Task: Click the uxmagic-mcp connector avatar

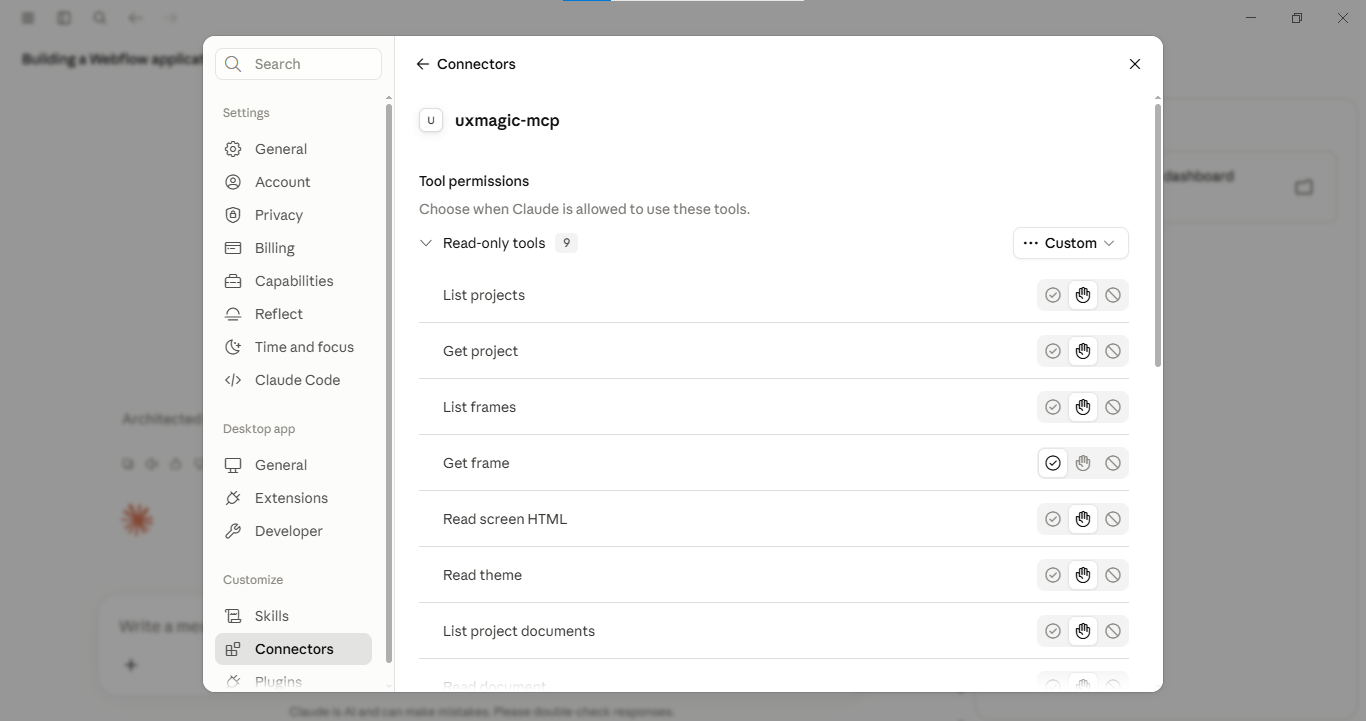Action: (x=431, y=120)
